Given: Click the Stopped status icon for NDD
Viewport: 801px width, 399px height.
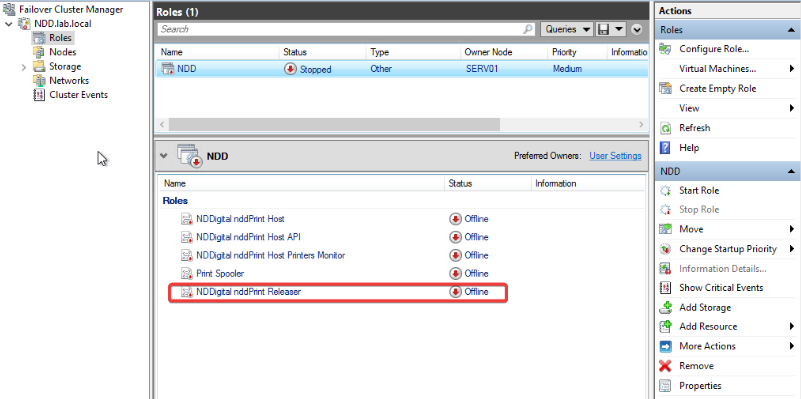Looking at the screenshot, I should click(290, 69).
